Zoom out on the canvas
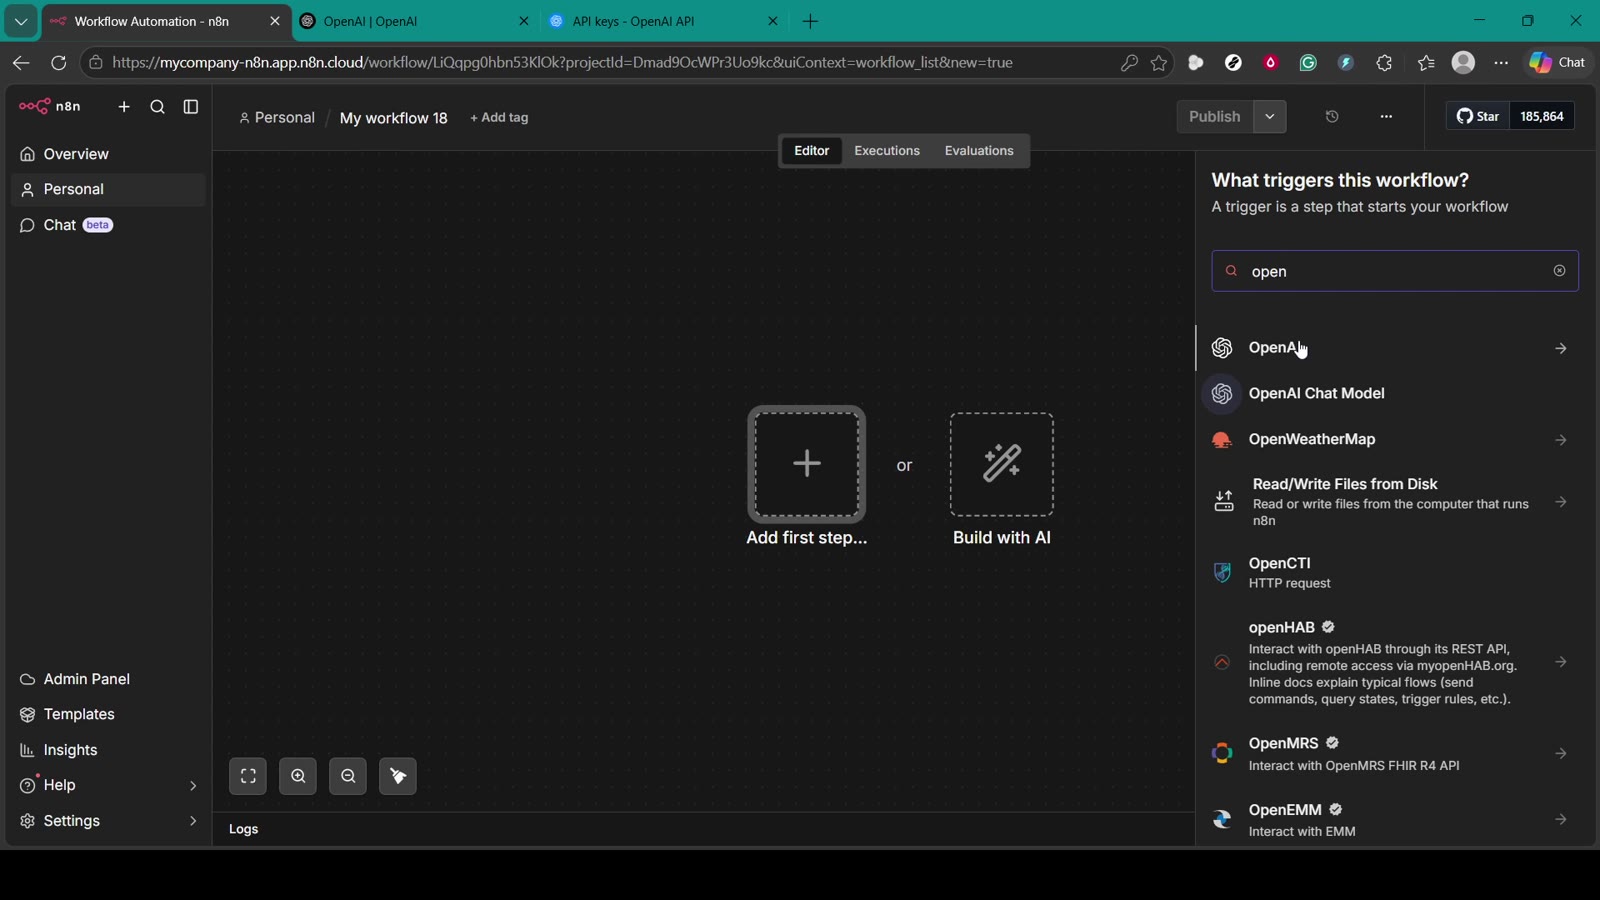 coord(348,777)
